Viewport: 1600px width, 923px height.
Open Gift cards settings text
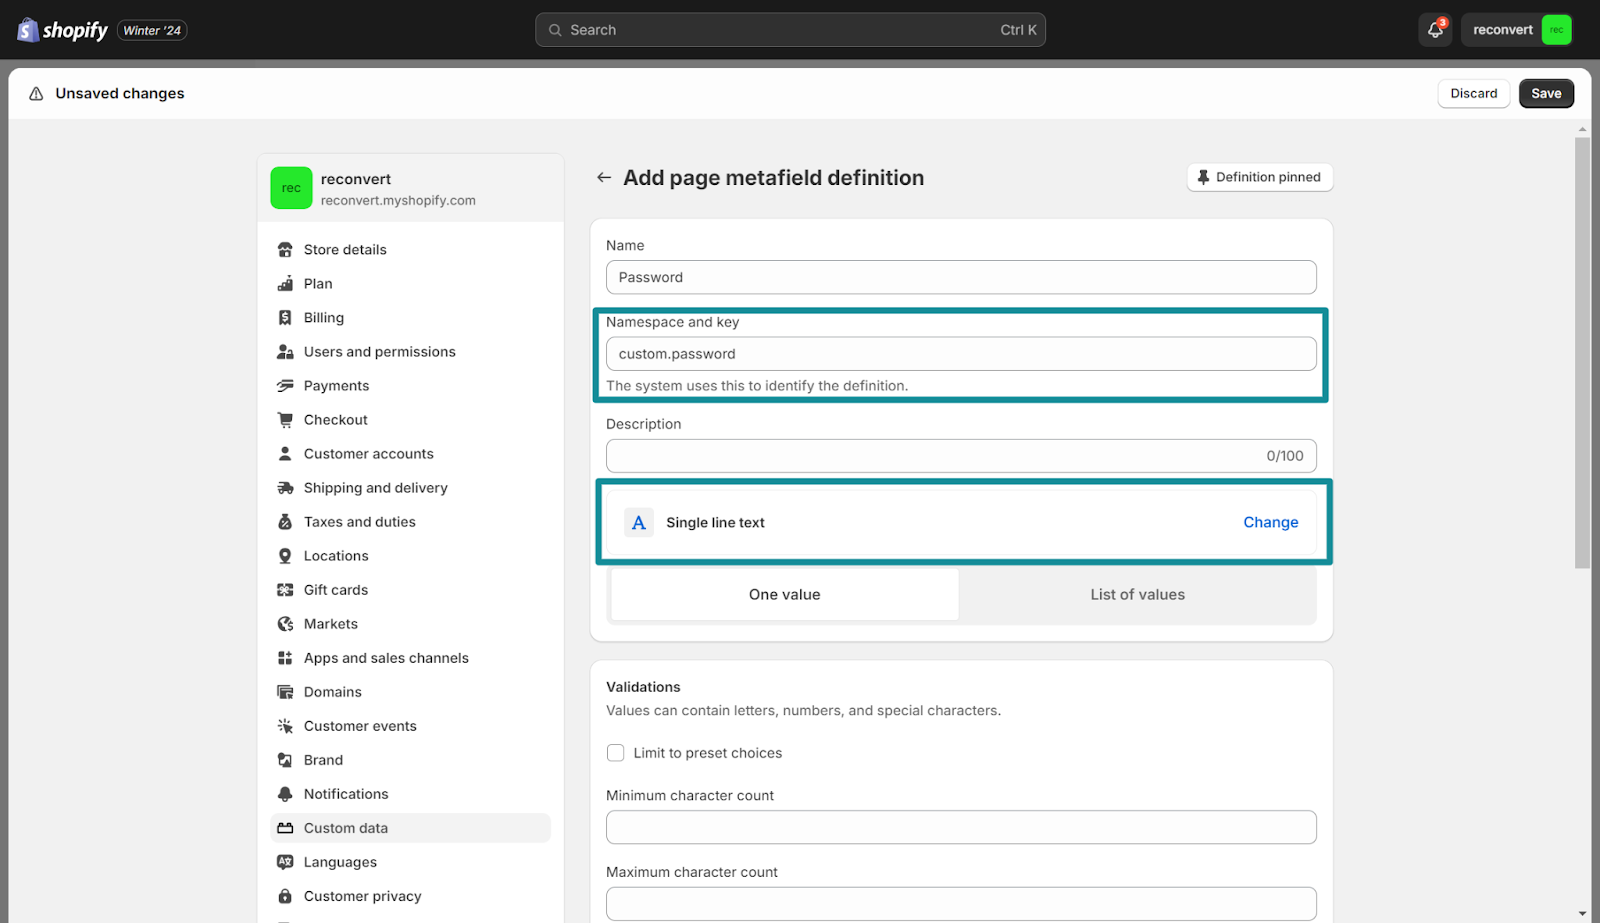336,590
